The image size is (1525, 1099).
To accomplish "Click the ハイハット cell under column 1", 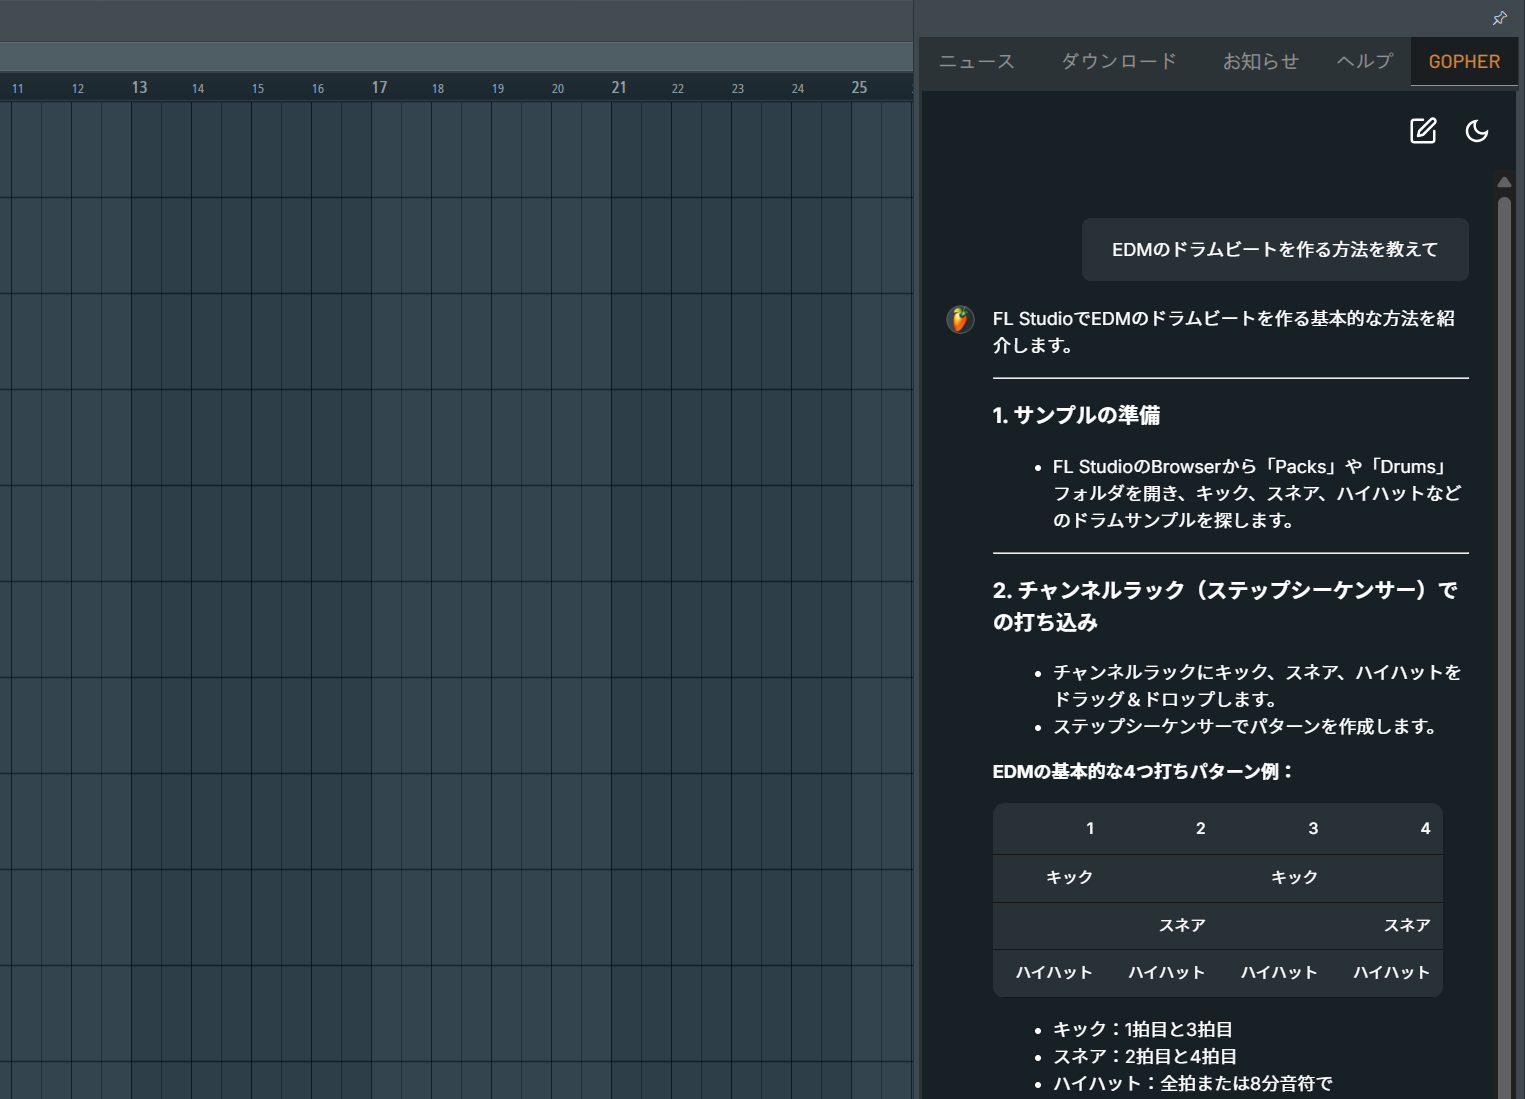I will (x=1054, y=972).
